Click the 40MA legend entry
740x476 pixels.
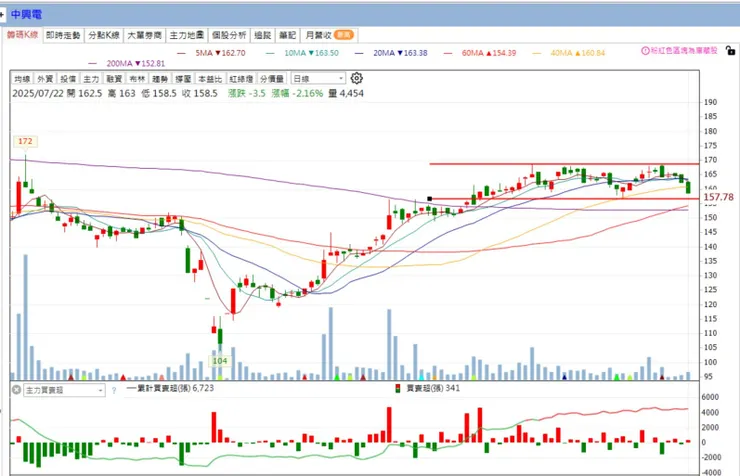(569, 53)
